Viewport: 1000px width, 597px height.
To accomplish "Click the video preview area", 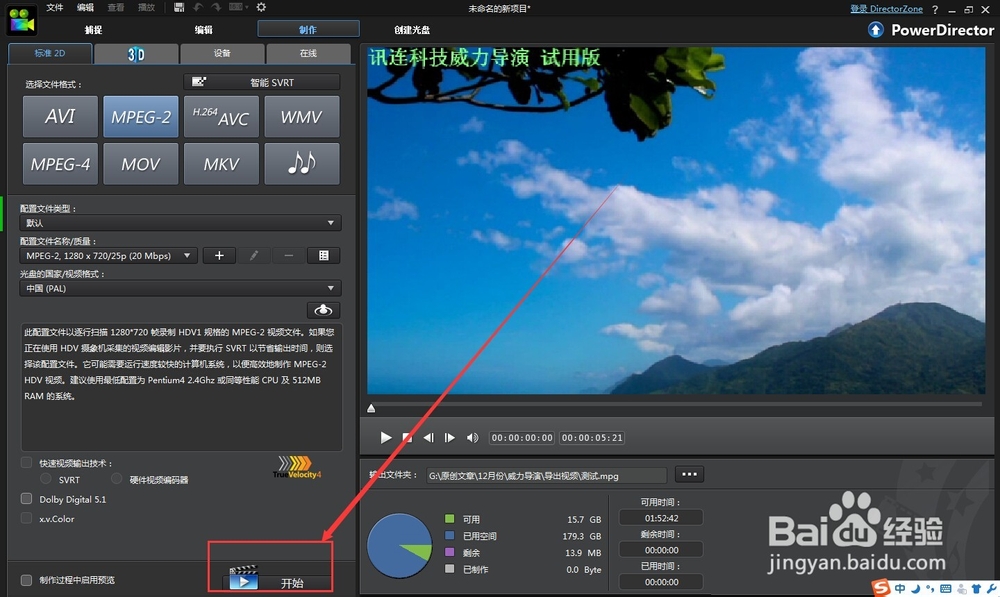I will pos(676,221).
